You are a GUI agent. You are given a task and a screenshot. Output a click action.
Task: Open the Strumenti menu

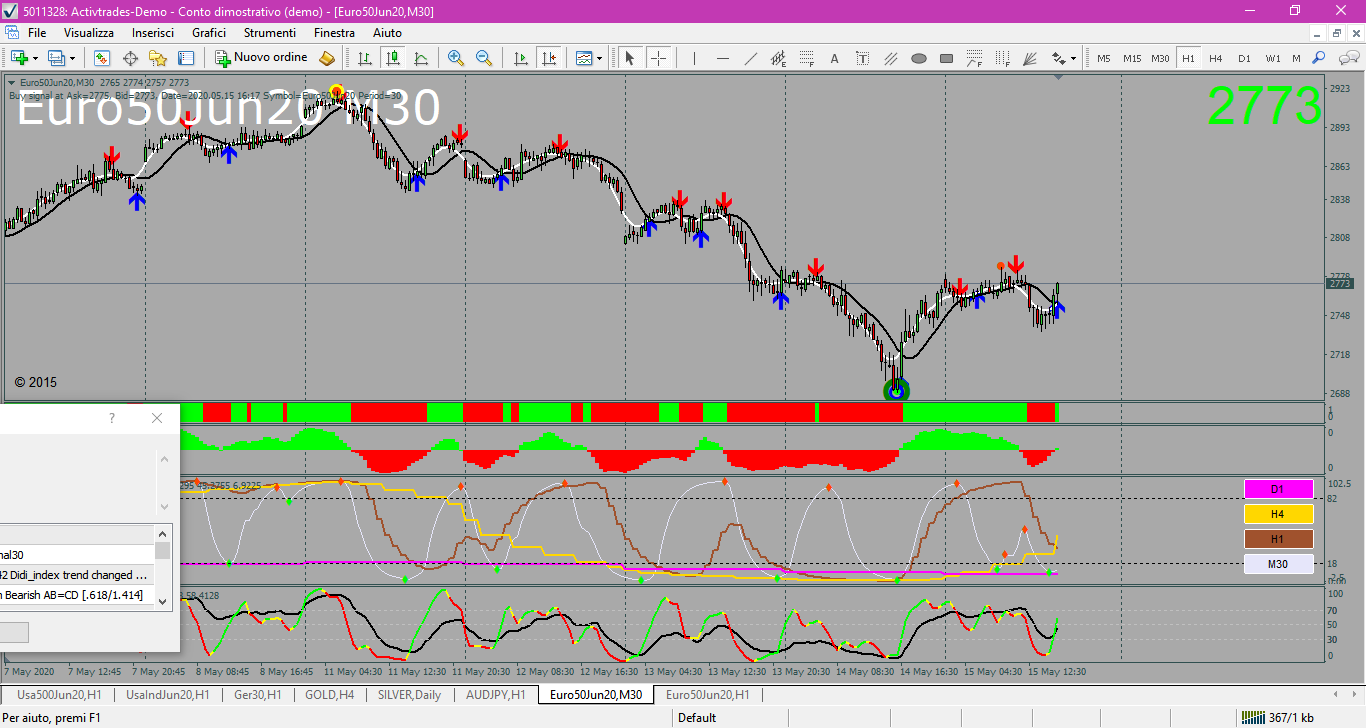(270, 33)
